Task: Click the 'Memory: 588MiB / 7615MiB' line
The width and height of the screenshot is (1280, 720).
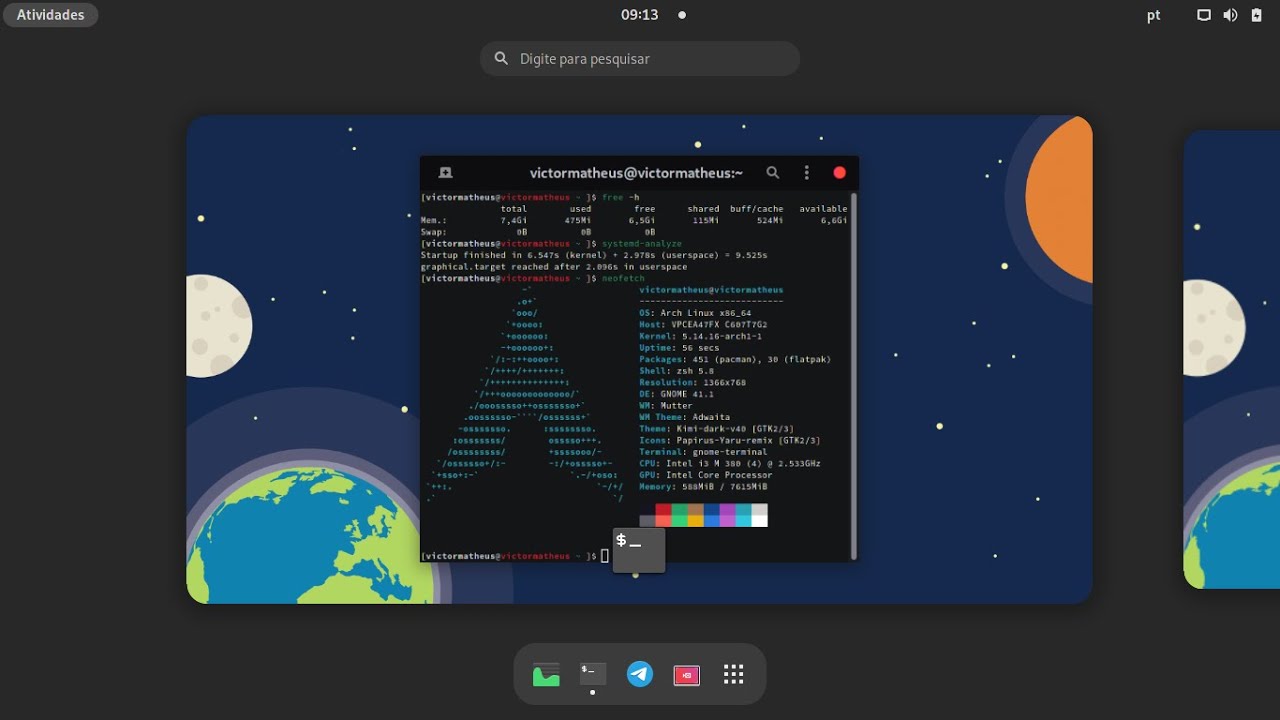Action: (x=703, y=487)
